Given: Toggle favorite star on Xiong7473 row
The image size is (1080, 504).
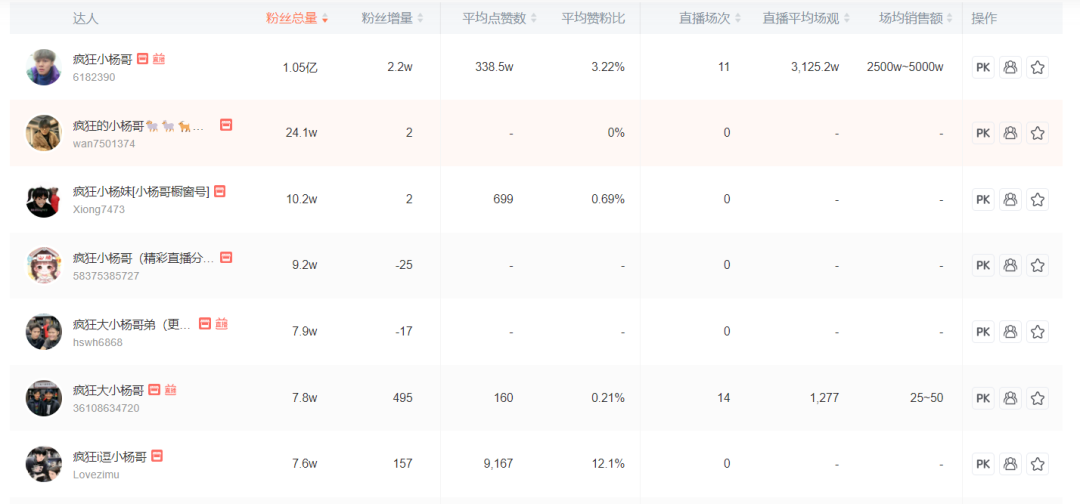Looking at the screenshot, I should [1038, 199].
